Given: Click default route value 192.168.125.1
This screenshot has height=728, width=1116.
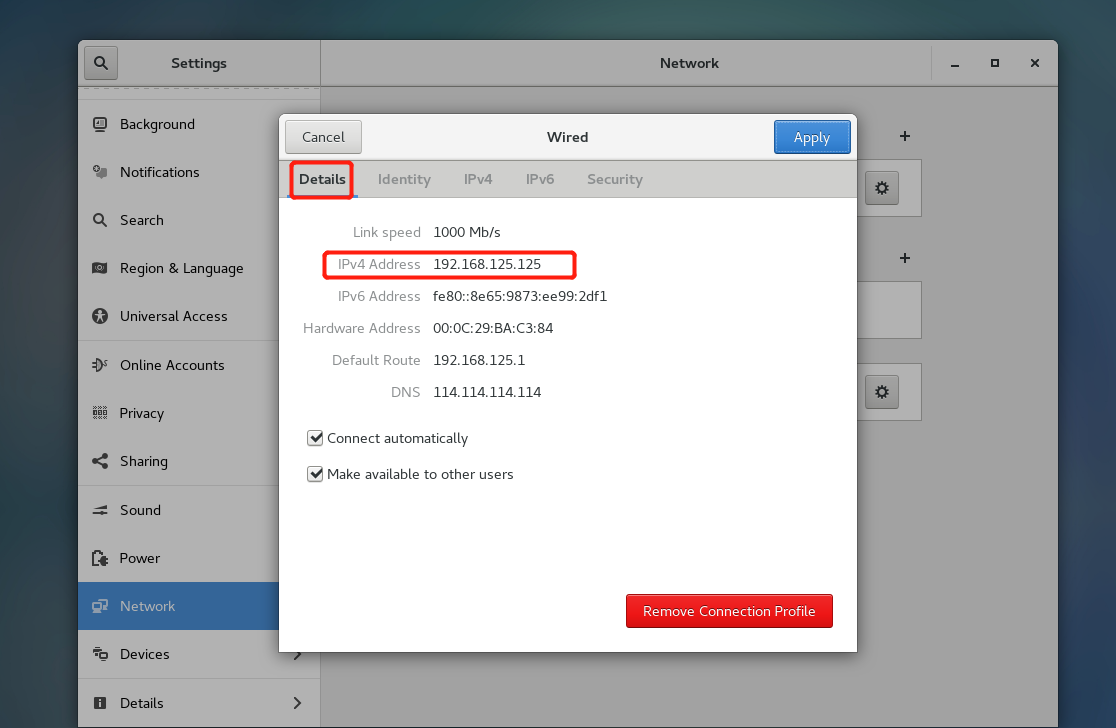Looking at the screenshot, I should point(479,360).
